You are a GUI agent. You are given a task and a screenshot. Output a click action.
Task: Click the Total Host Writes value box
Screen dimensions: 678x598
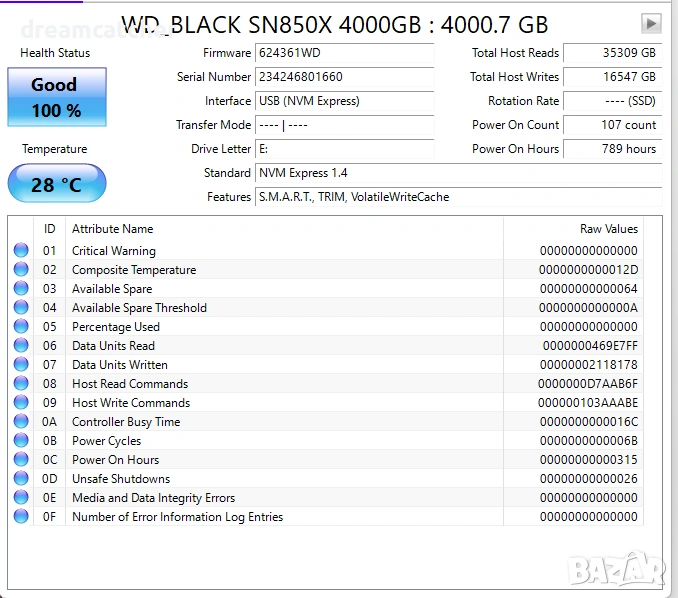tap(611, 77)
